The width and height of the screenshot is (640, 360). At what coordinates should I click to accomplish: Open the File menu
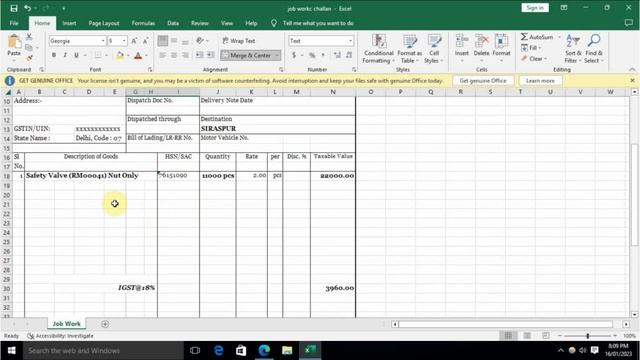pos(14,23)
